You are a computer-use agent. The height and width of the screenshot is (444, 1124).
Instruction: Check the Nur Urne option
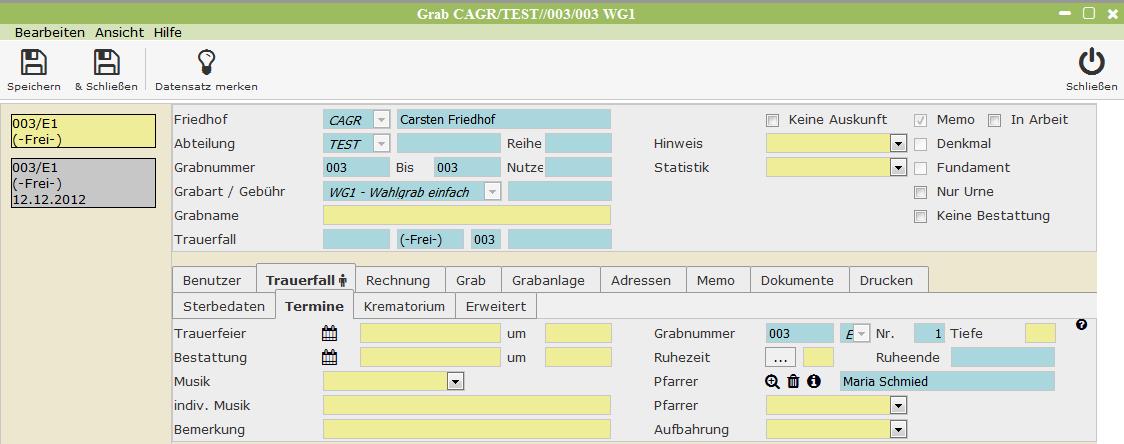[x=921, y=192]
